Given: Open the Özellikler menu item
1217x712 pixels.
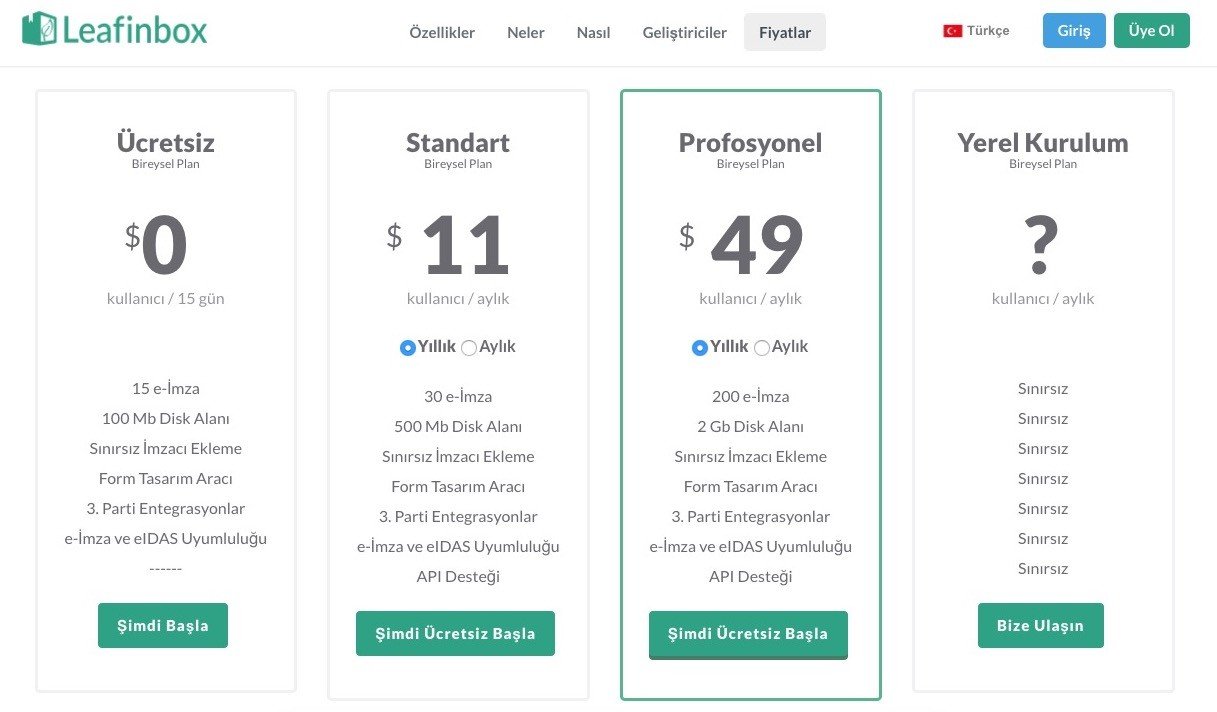Looking at the screenshot, I should (442, 32).
